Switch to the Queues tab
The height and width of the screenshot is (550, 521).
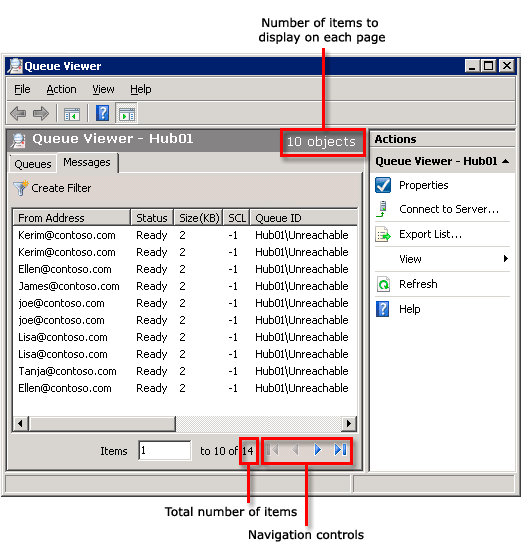(33, 164)
